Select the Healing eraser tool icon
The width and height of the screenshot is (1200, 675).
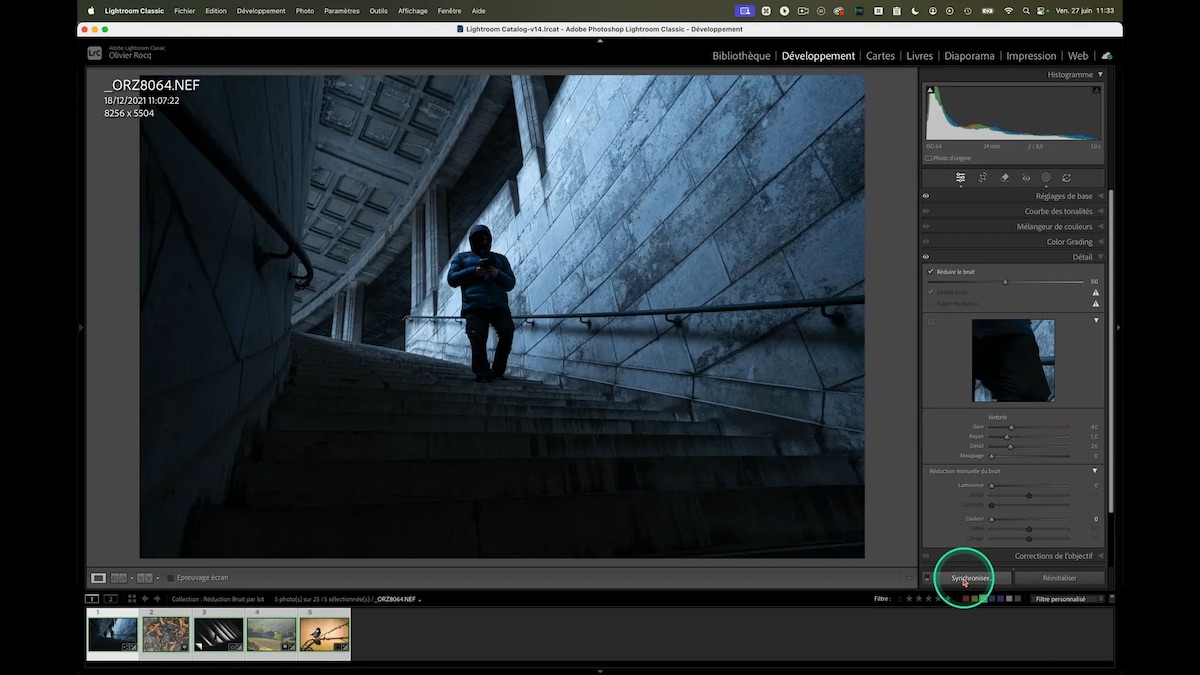[x=1005, y=177]
